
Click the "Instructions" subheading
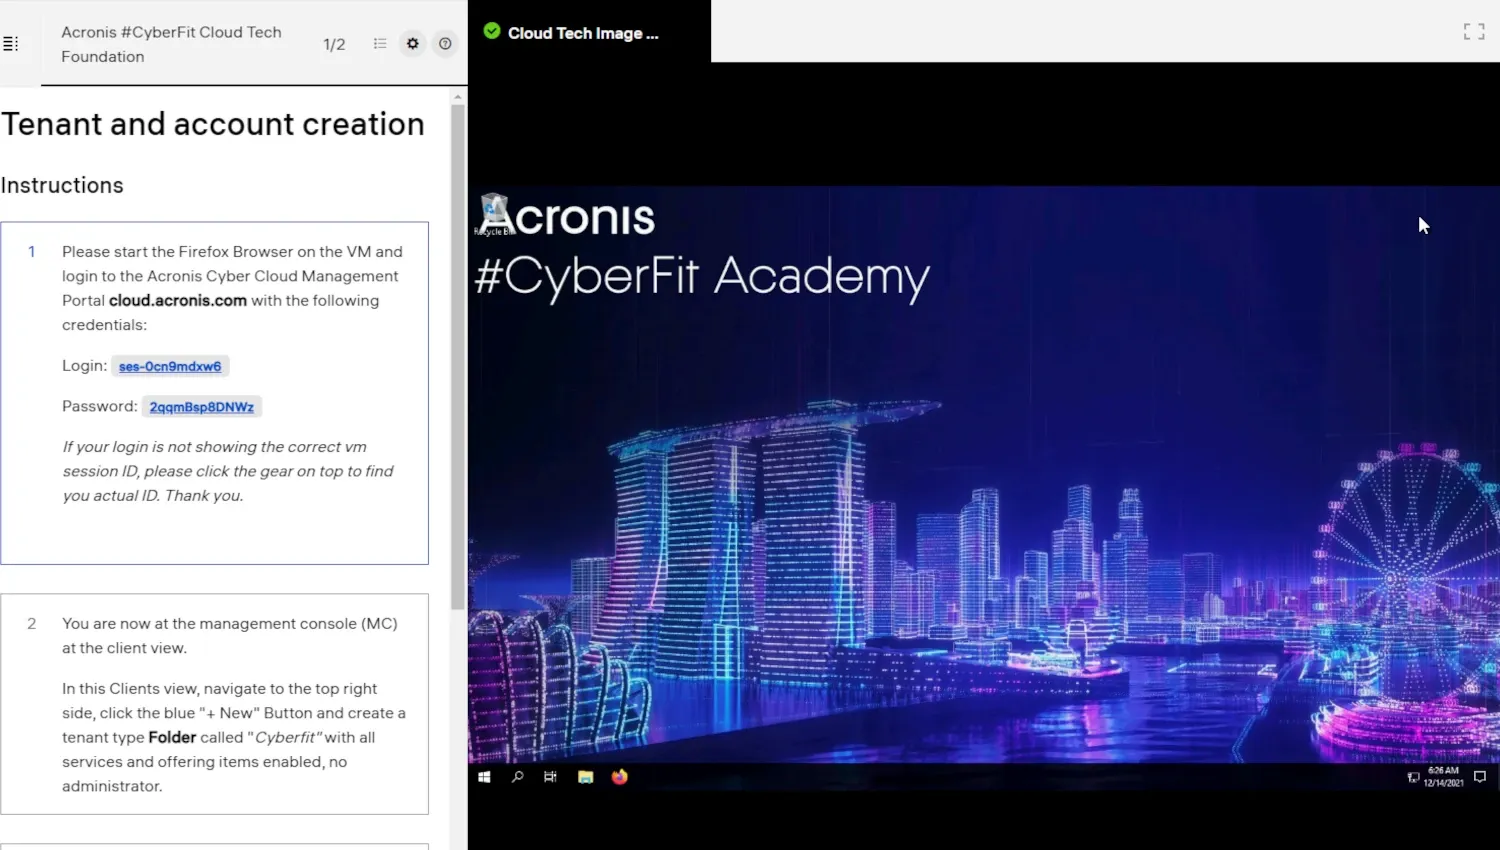tap(62, 185)
